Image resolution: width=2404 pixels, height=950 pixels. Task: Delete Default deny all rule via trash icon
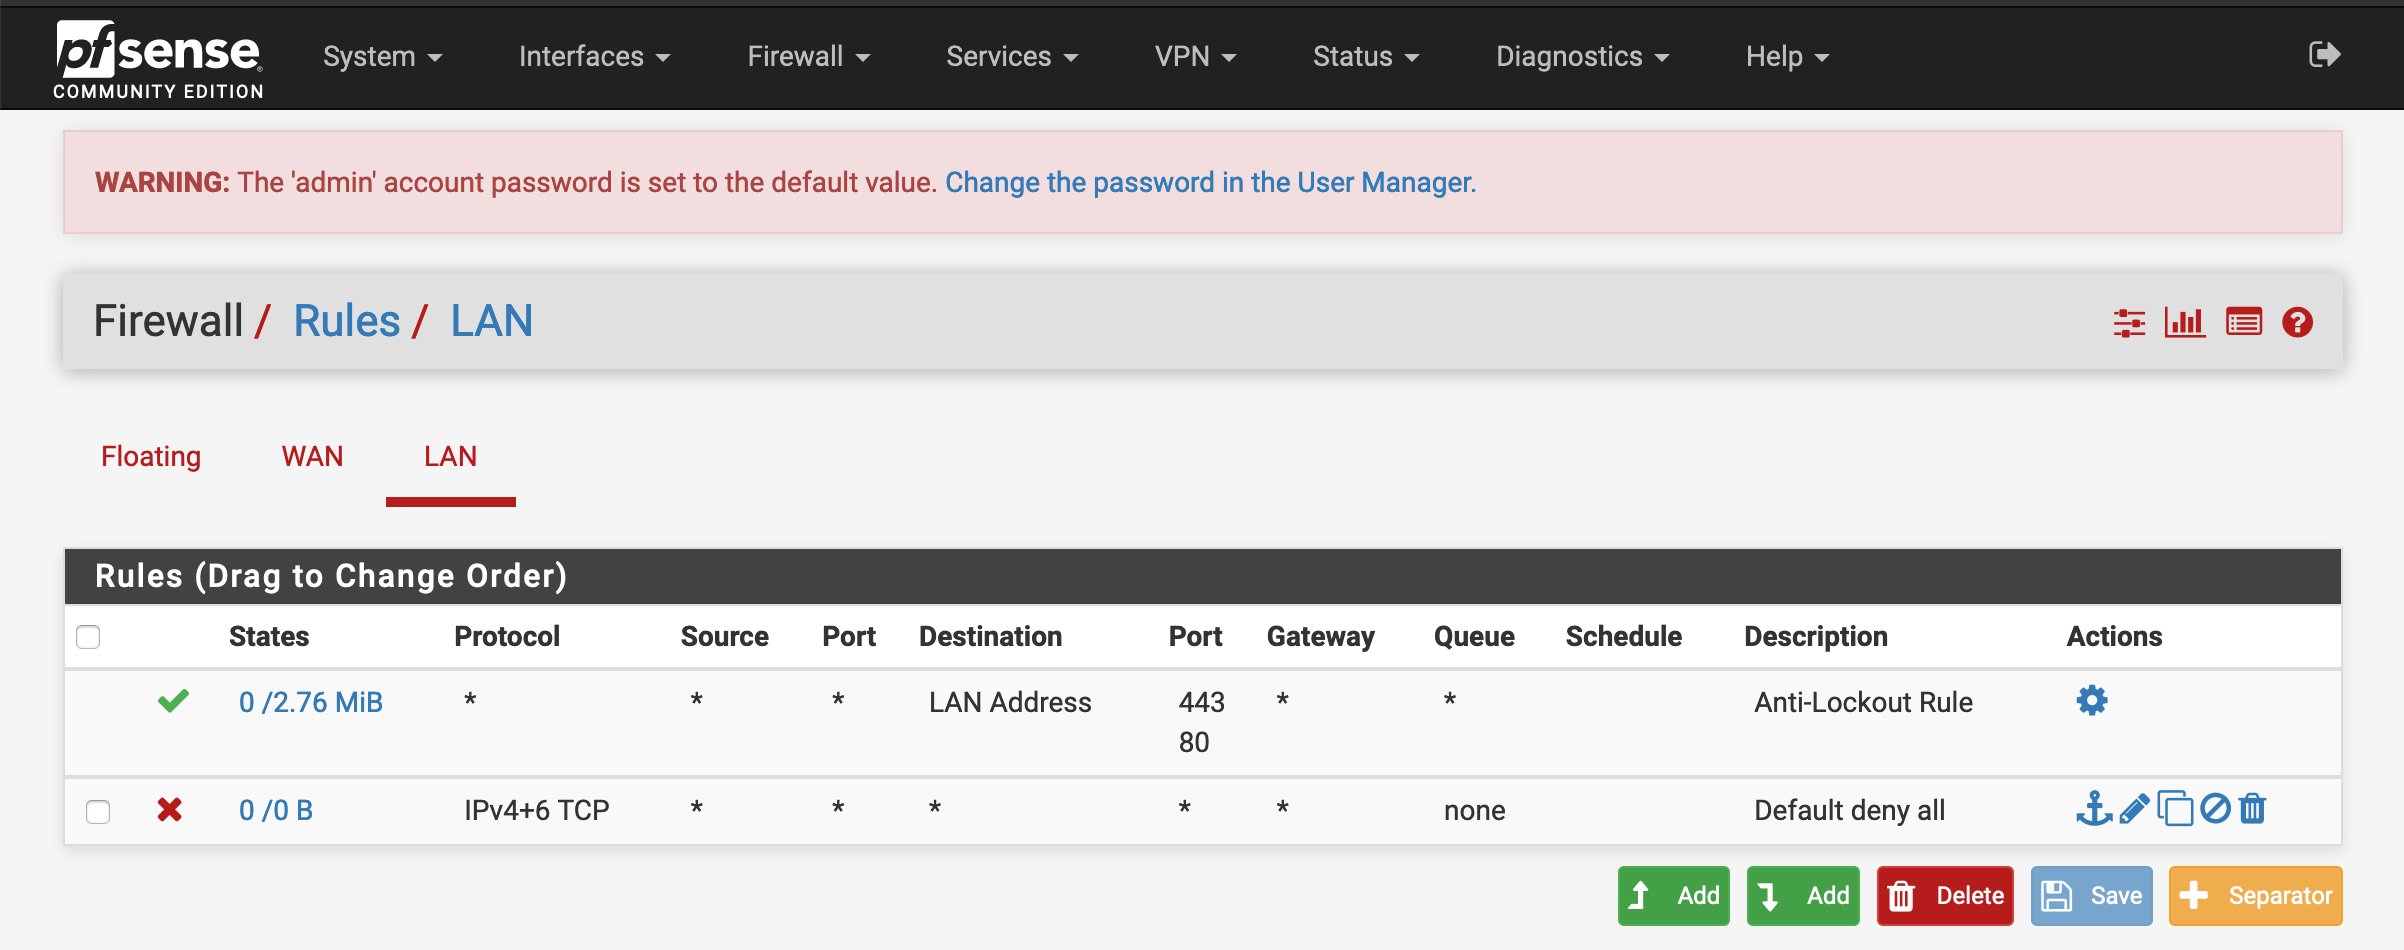(x=2253, y=808)
